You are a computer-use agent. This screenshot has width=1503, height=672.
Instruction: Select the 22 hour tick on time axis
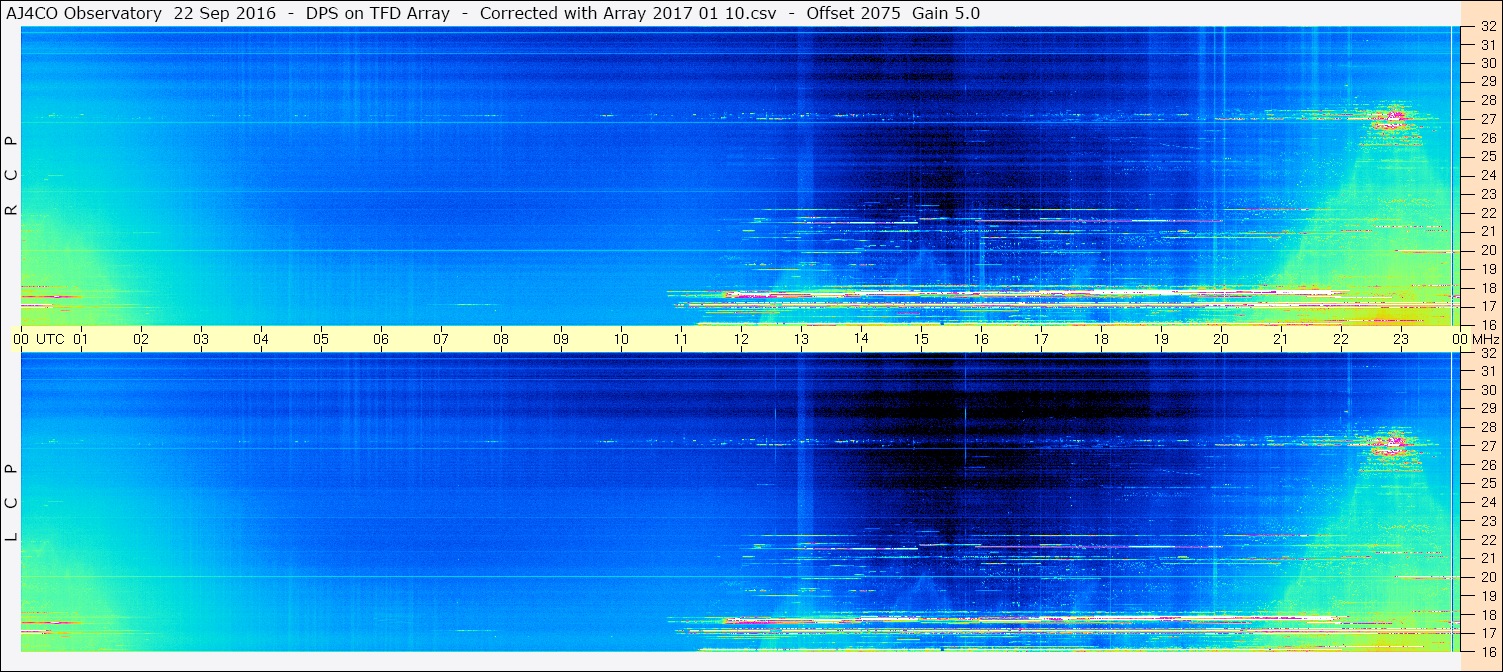point(1341,339)
